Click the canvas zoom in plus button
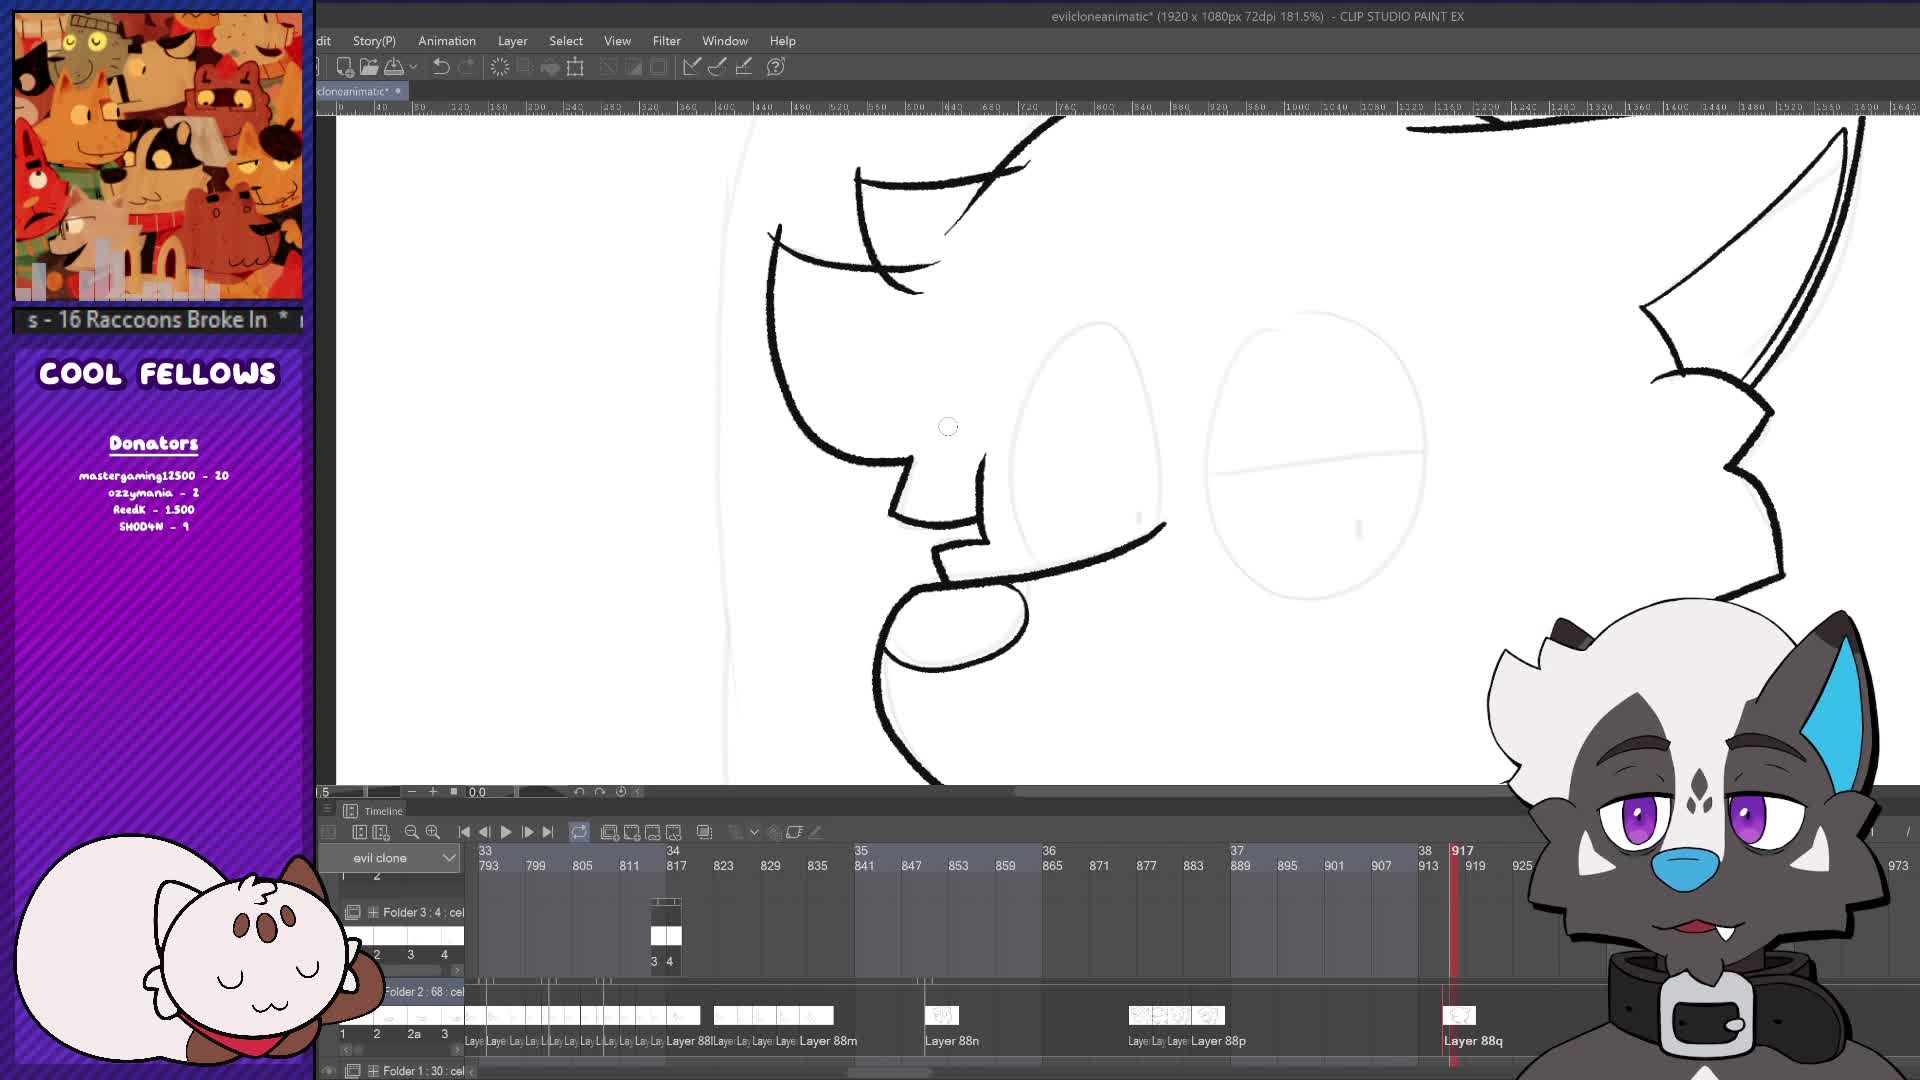This screenshot has height=1080, width=1920. coord(433,791)
